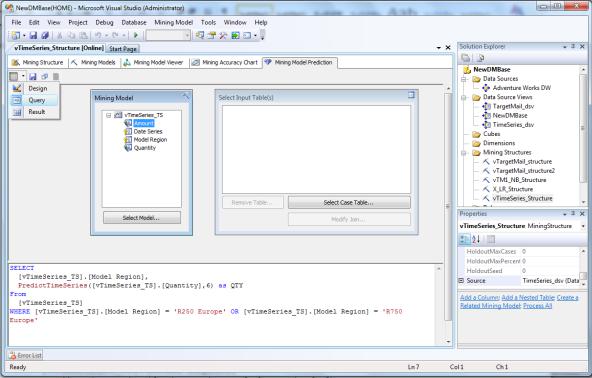Select X_LR_Structure in Solution Explorer
592x378 pixels.
(x=513, y=189)
